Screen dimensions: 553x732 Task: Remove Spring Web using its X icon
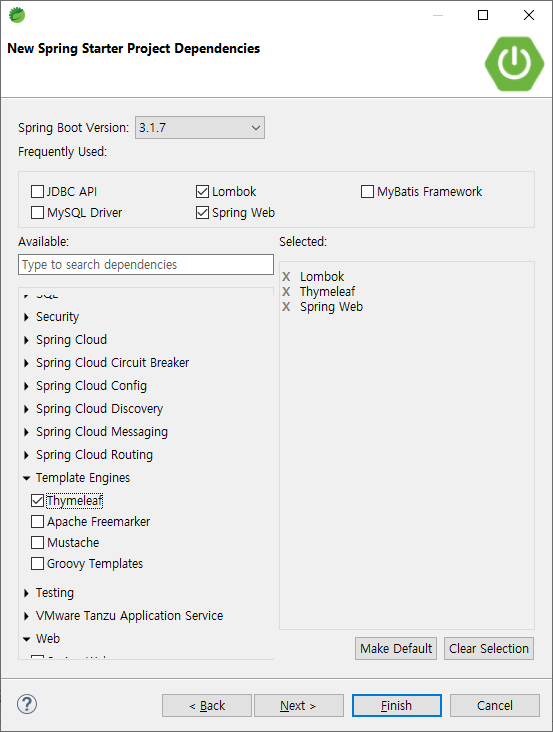tap(286, 307)
